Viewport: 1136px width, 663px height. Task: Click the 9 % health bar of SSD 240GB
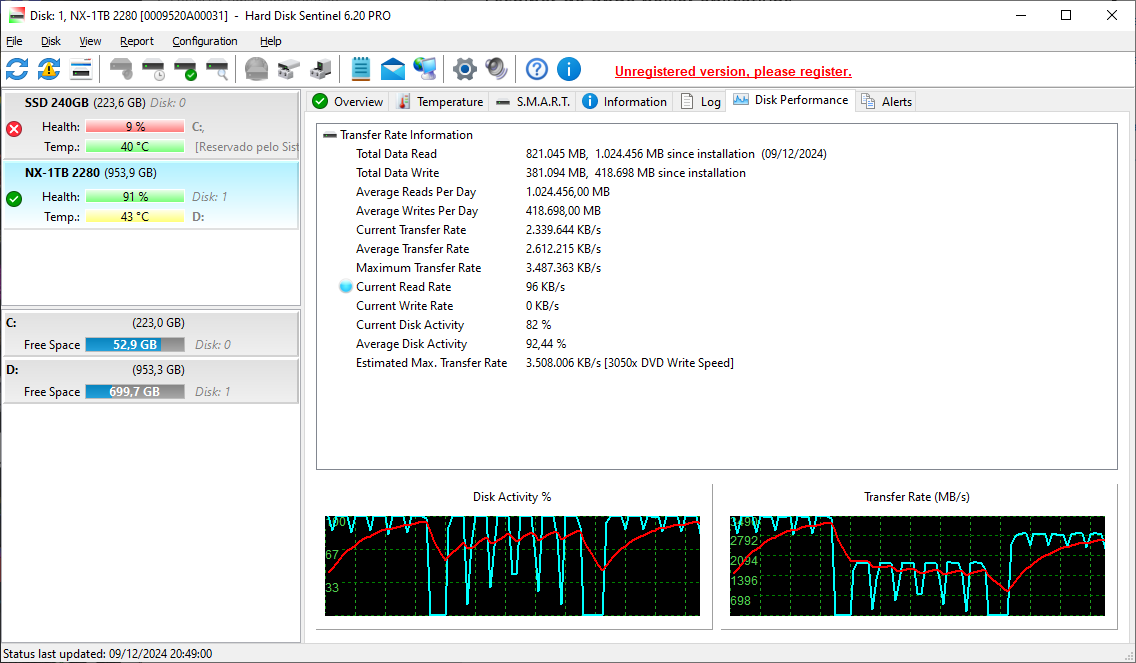point(135,127)
